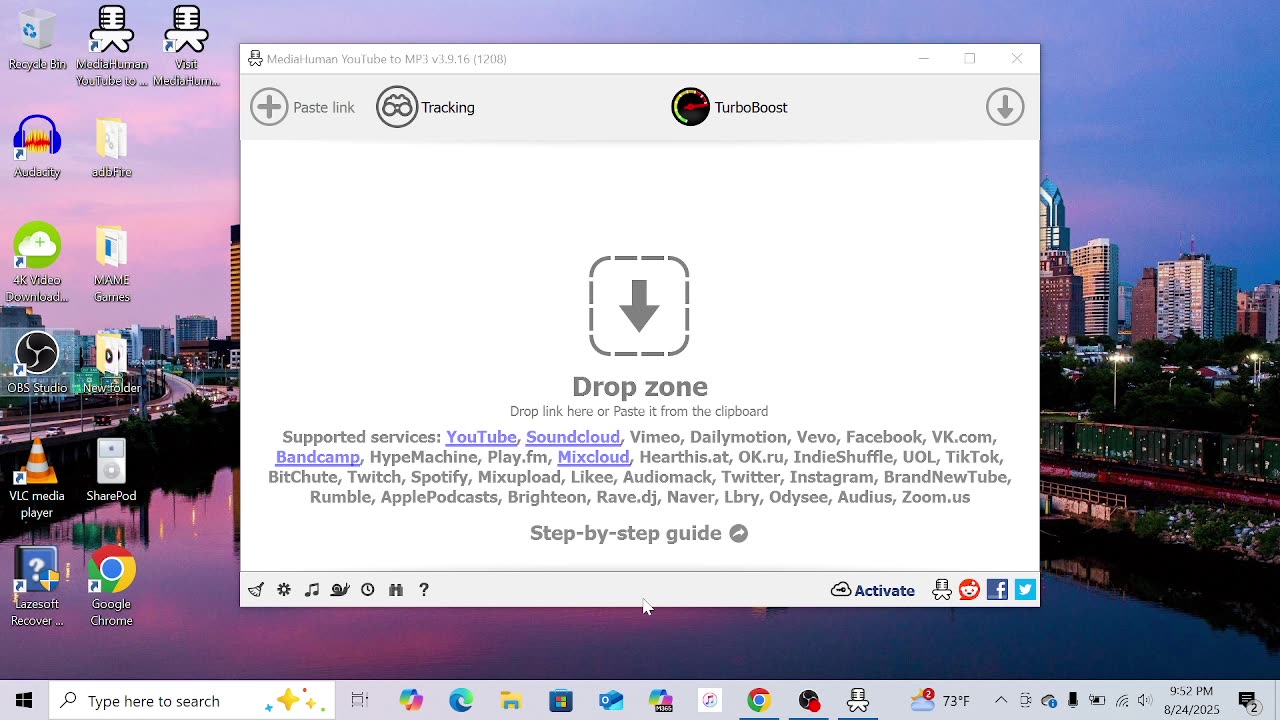Select the adbFire folder on desktop
This screenshot has height=720, width=1280.
click(x=112, y=147)
